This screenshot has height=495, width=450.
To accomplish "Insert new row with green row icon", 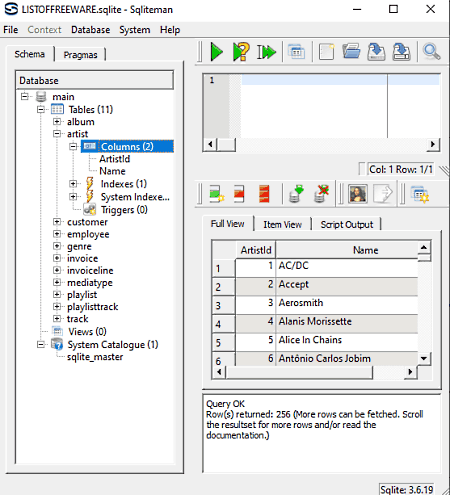I will click(217, 194).
